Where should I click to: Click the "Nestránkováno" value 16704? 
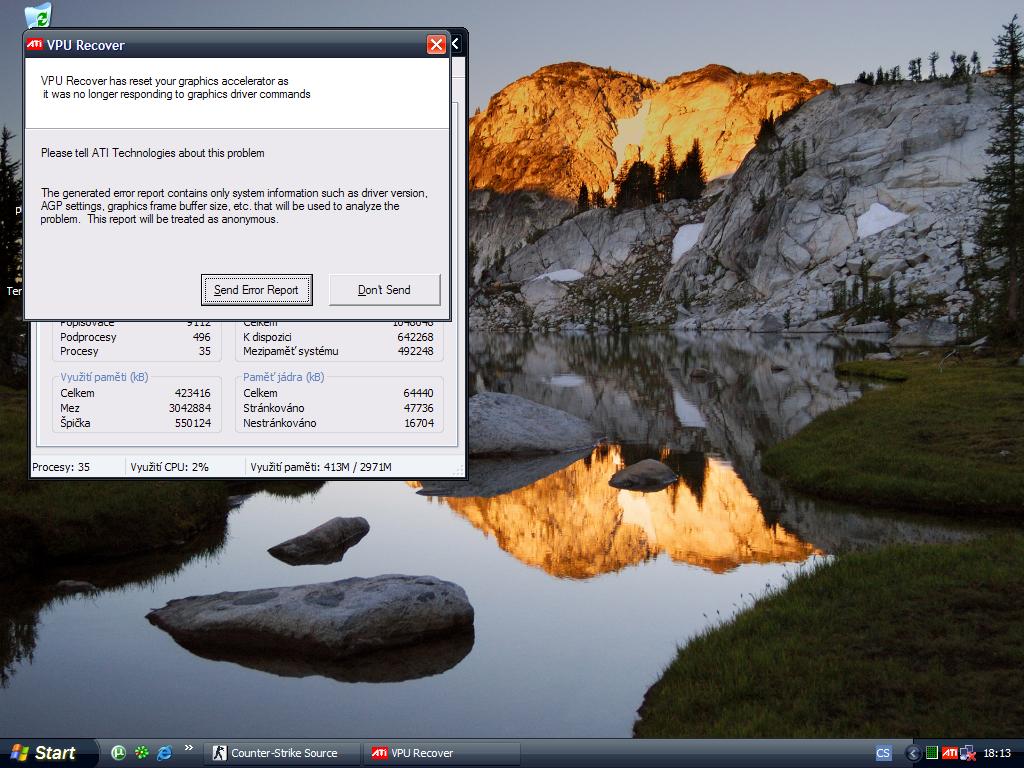419,423
